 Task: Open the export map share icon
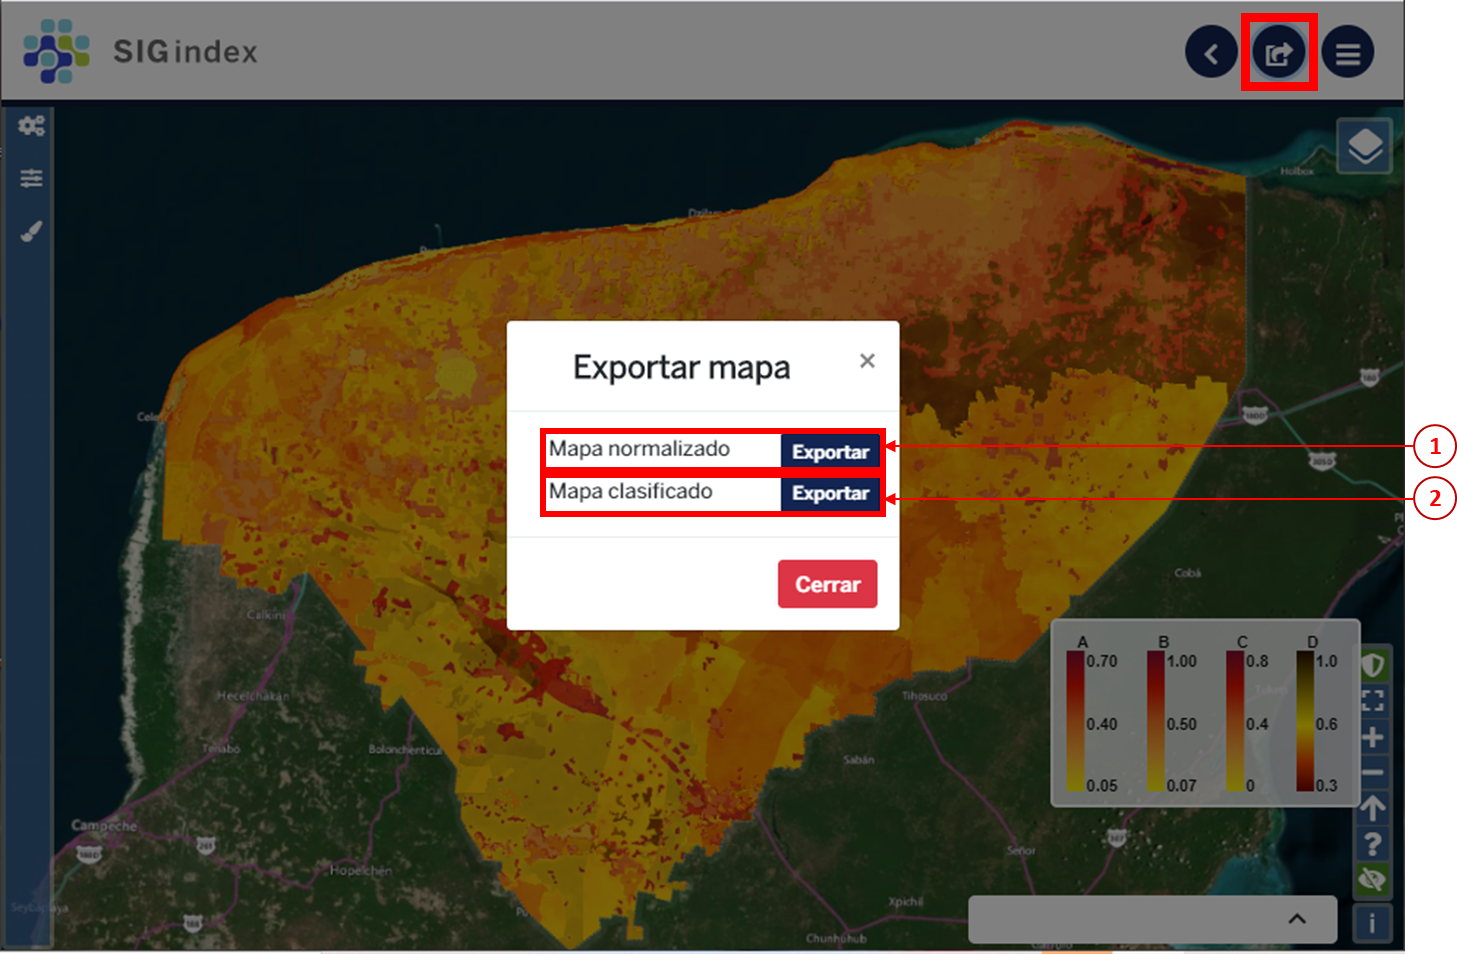[1279, 53]
